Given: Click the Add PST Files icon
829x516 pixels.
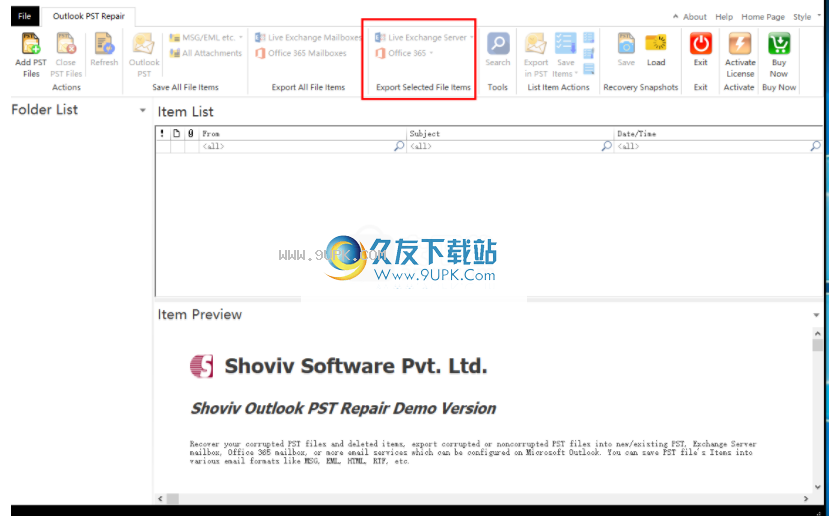Looking at the screenshot, I should (31, 43).
